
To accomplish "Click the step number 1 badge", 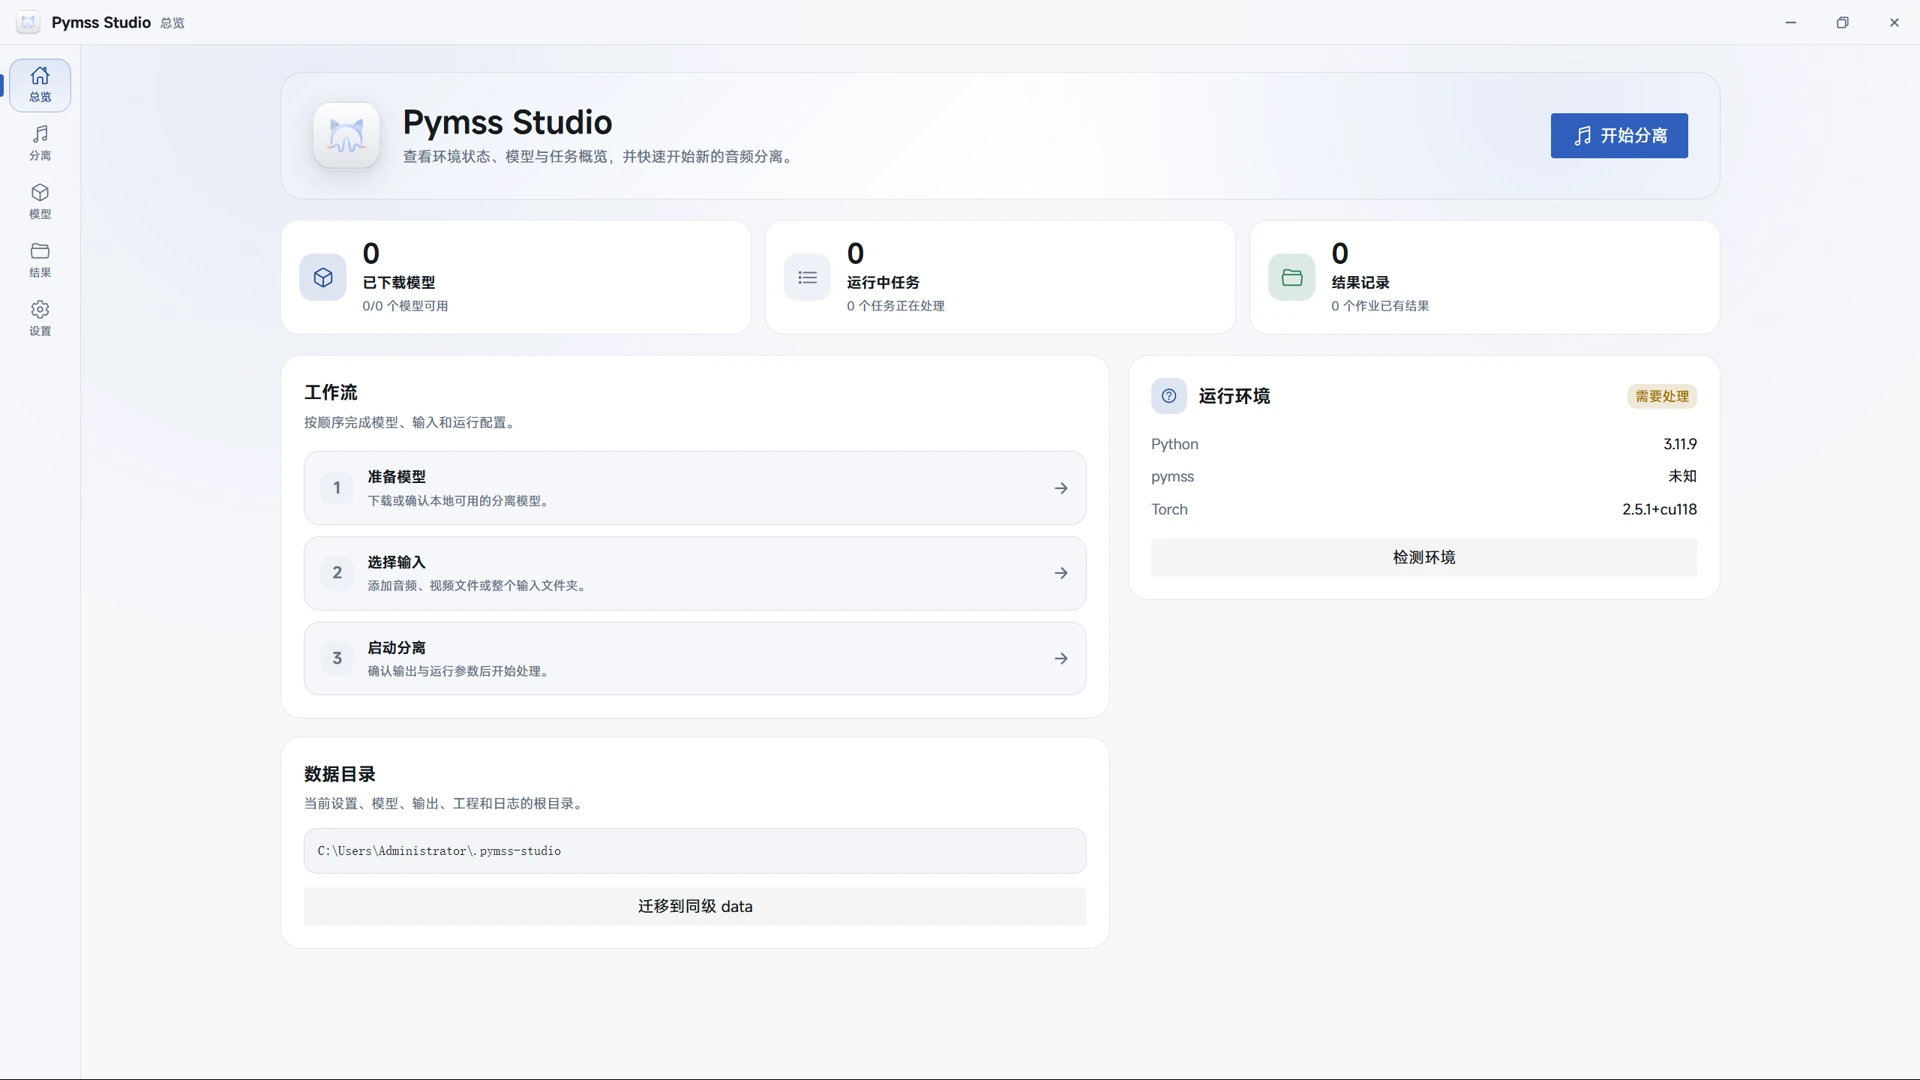I will coord(337,488).
